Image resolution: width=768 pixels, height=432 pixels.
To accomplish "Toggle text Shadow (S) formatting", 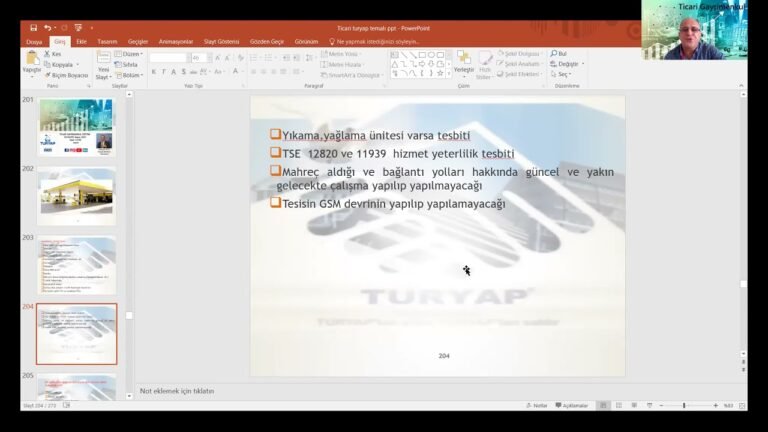I will tap(184, 72).
